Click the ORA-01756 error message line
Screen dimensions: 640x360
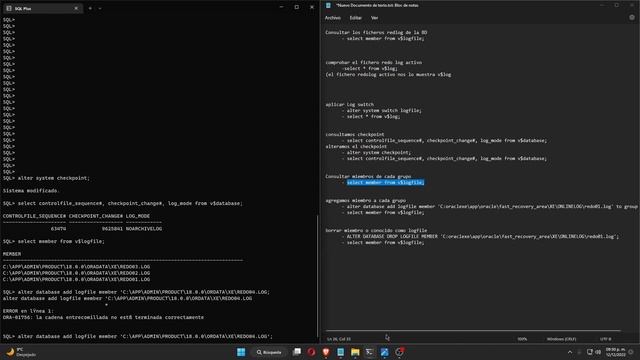[103, 317]
